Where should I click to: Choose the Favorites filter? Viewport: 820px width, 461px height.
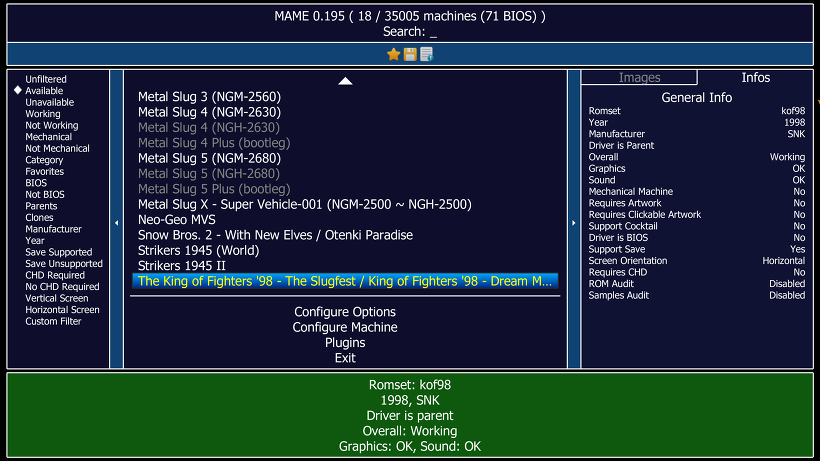[44, 171]
